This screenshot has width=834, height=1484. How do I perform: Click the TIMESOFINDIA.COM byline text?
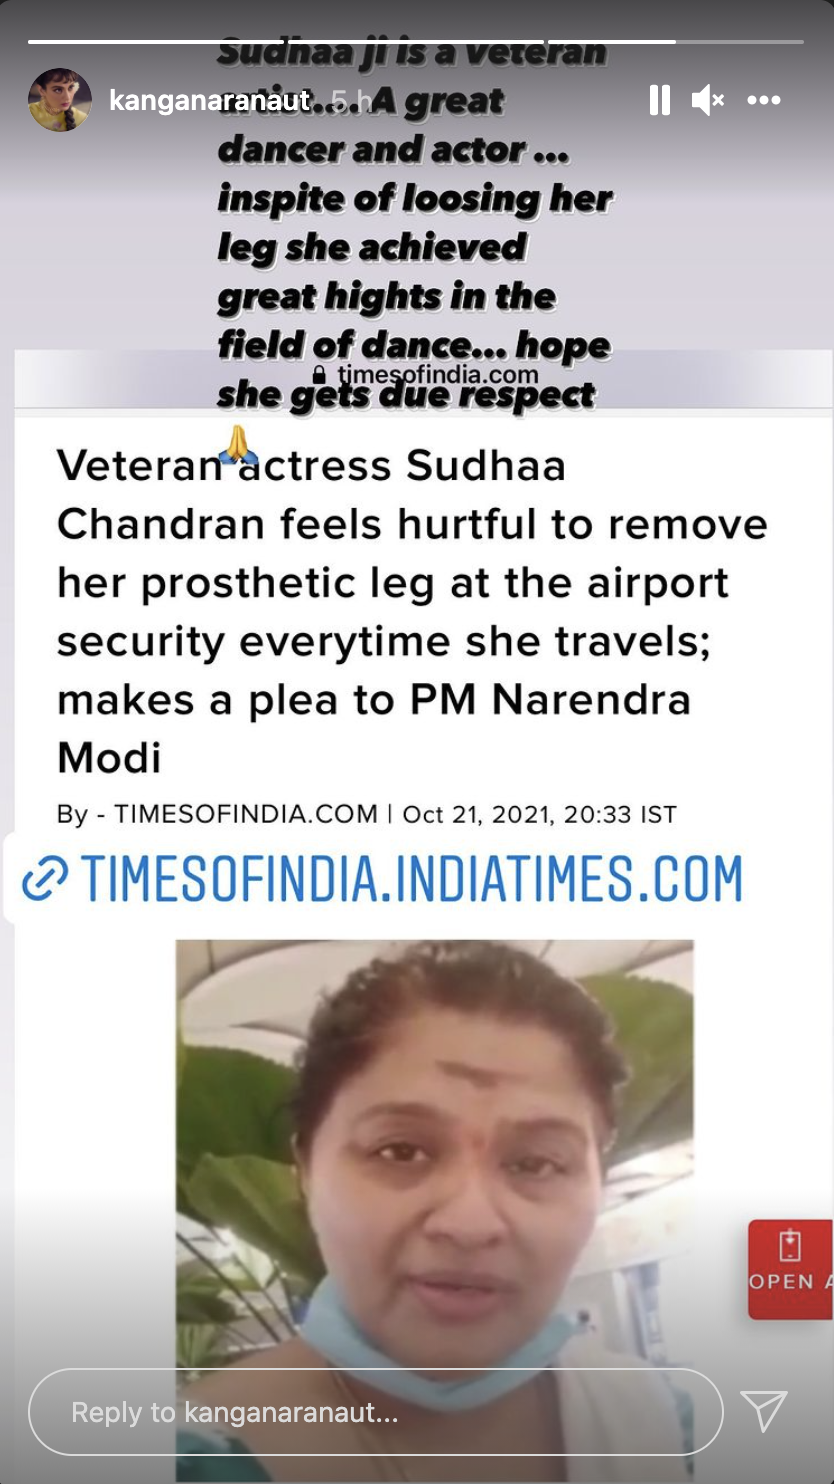246,814
